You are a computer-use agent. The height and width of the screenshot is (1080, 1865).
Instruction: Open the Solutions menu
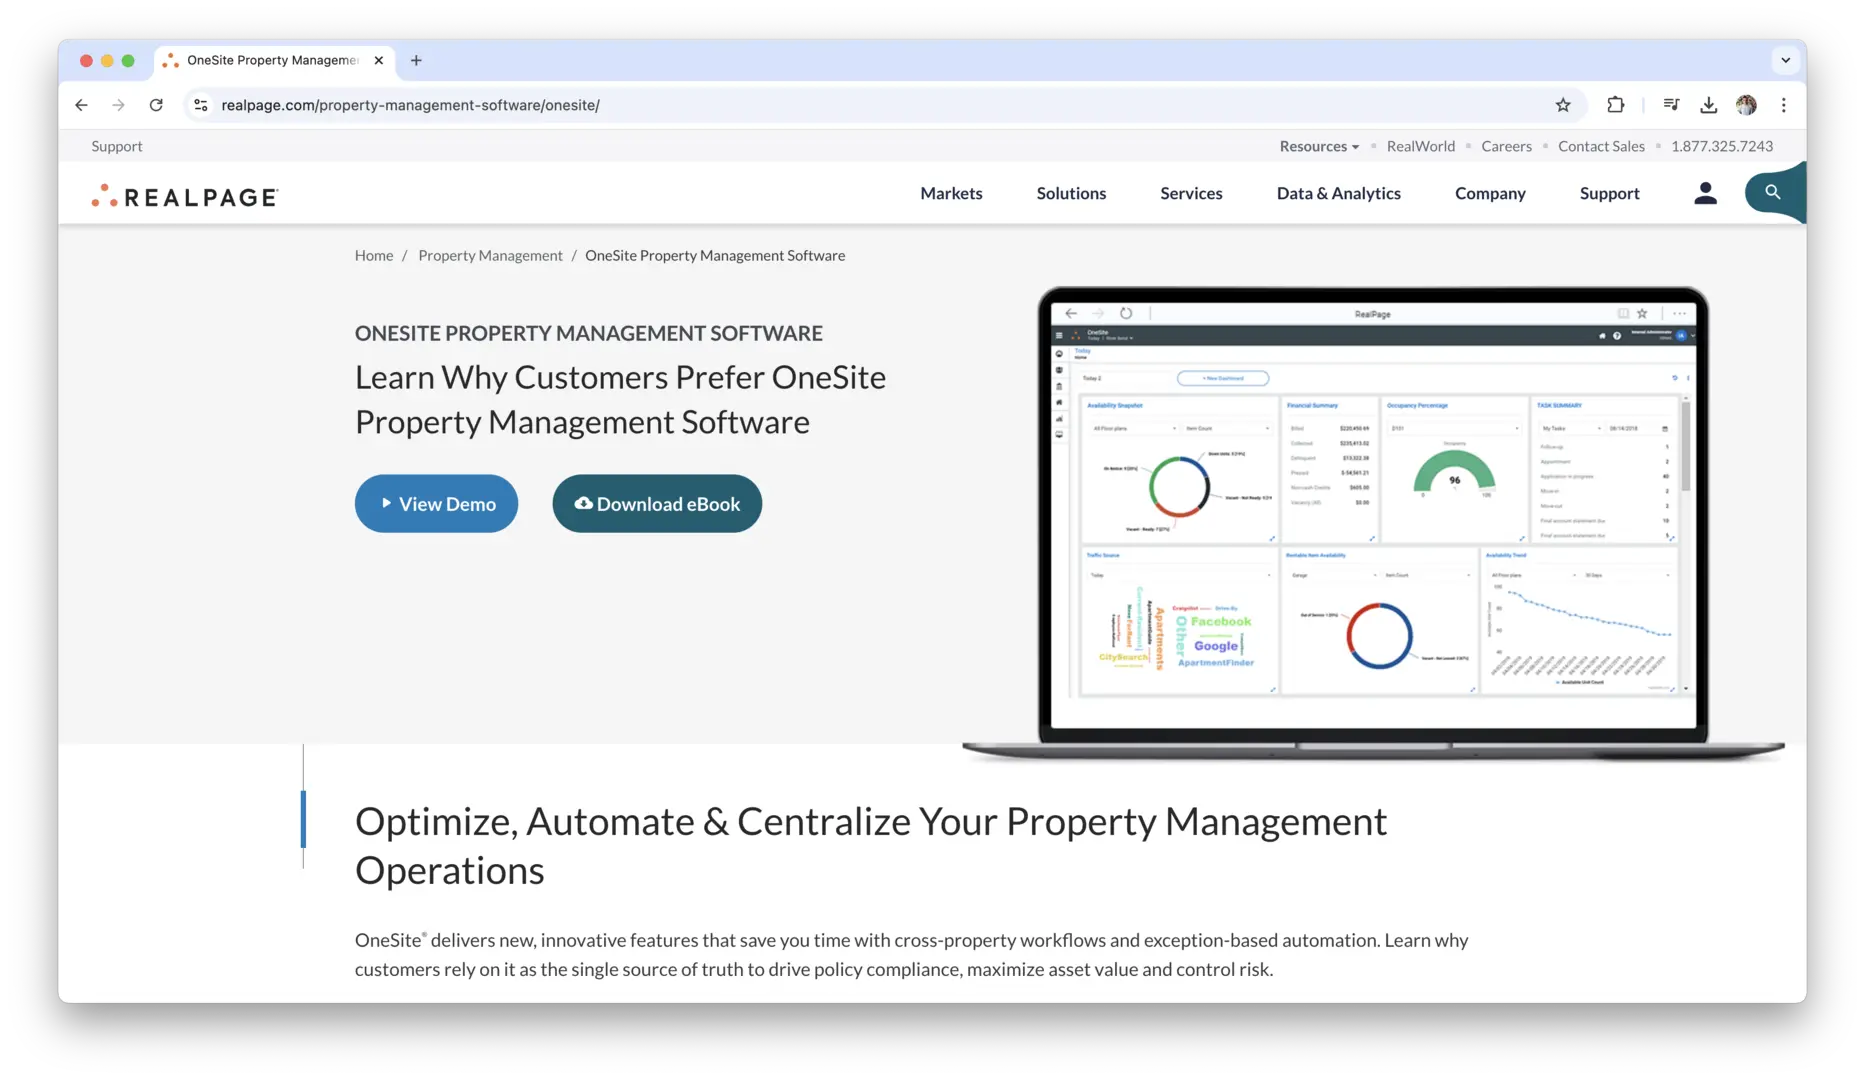tap(1071, 193)
